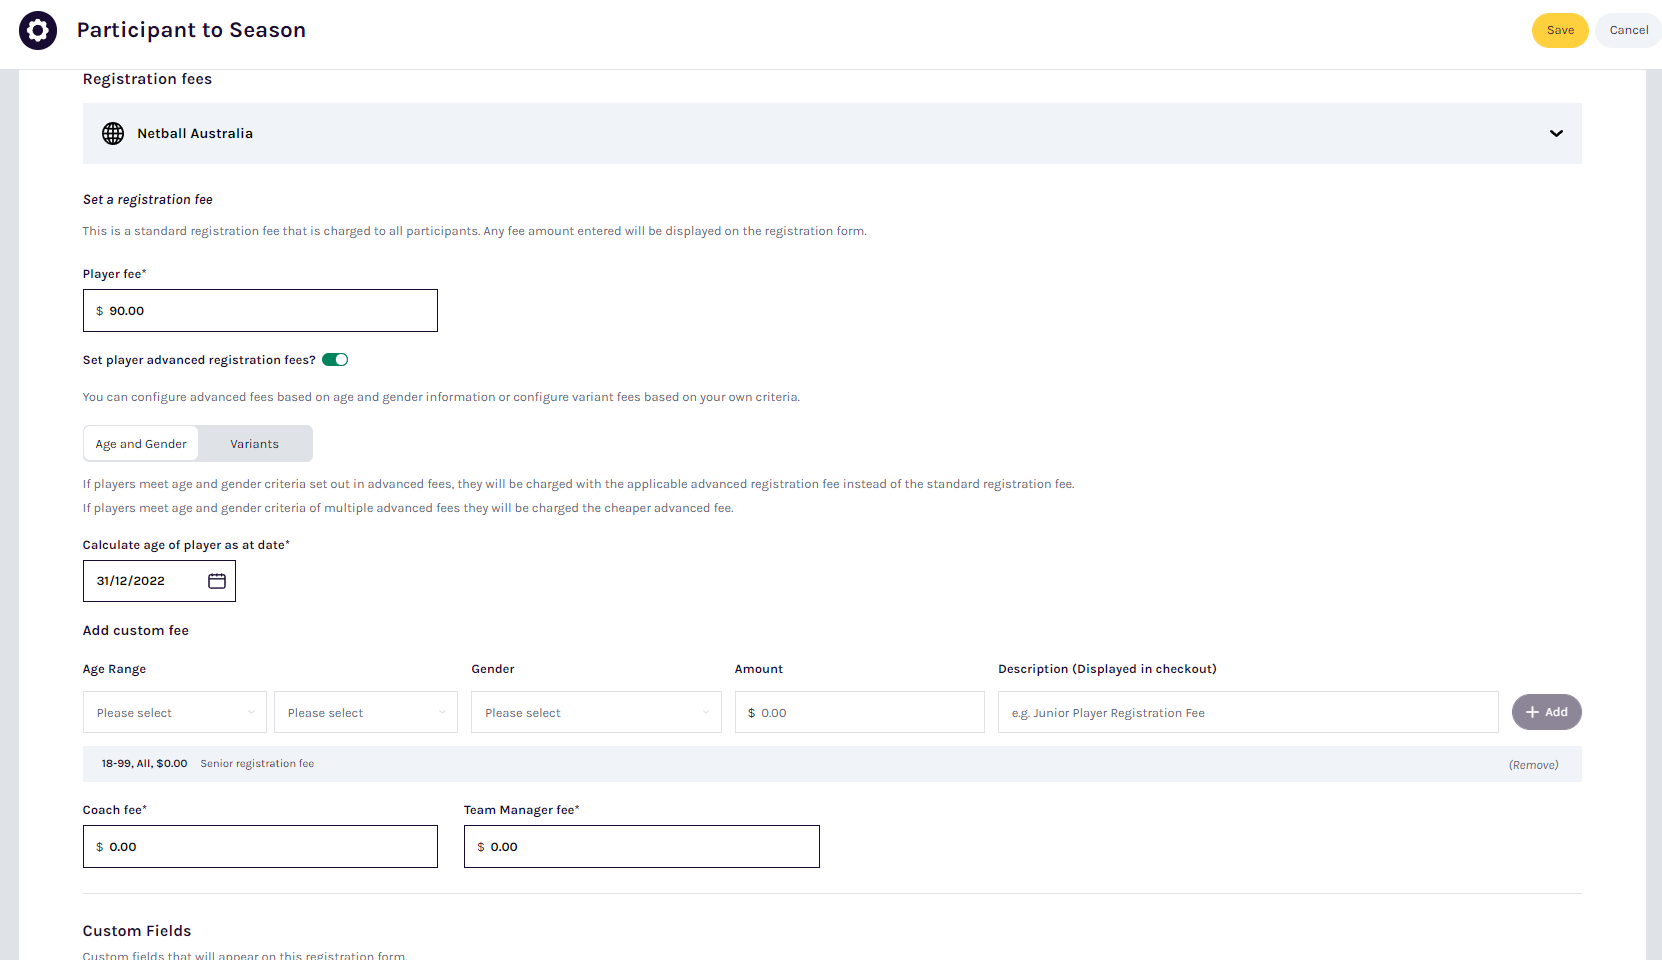Viewport: 1662px width, 960px height.
Task: Click the plus icon on Add button
Action: [1532, 712]
